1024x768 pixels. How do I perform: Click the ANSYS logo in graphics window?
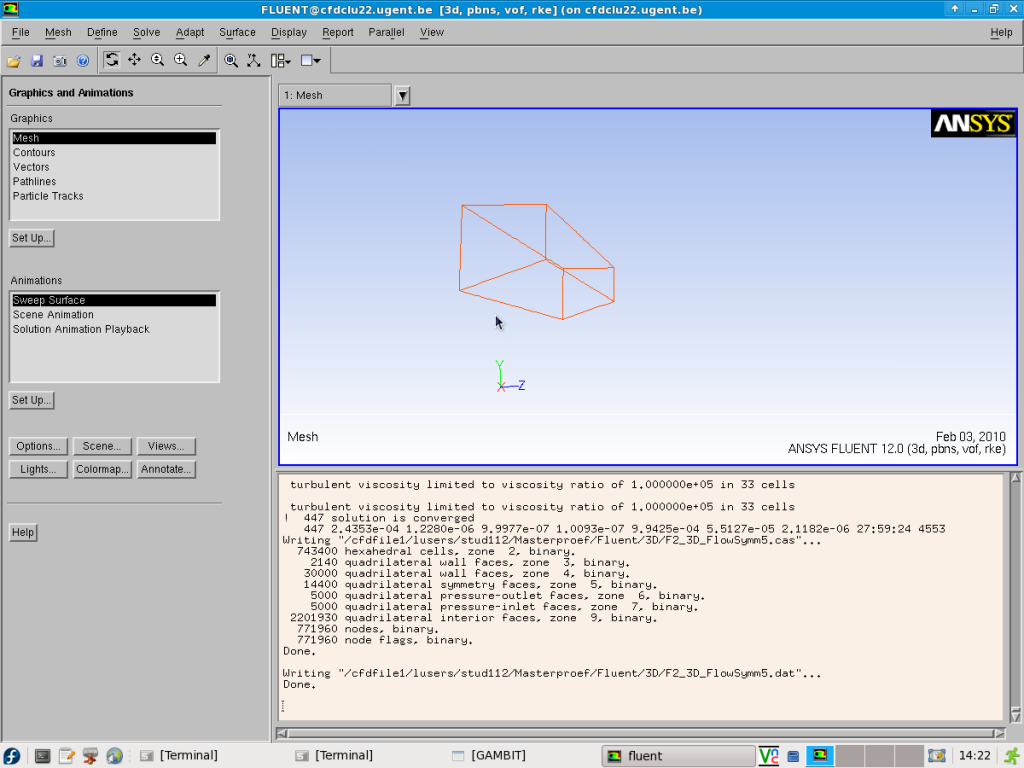[x=973, y=123]
